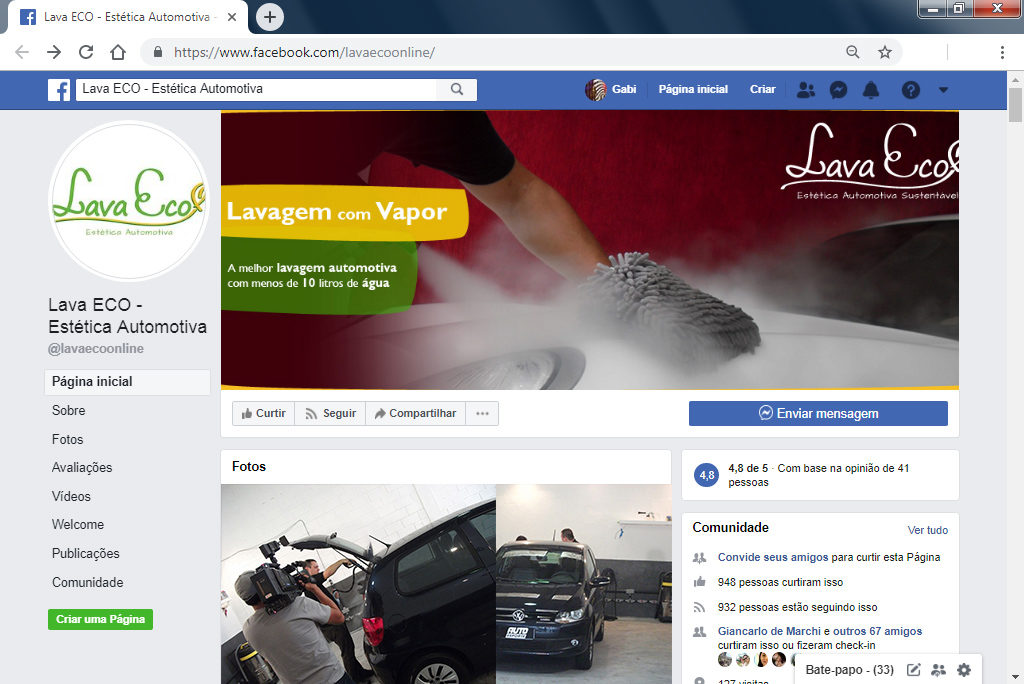Go forward with browser forward arrow
This screenshot has width=1024, height=684.
[x=54, y=52]
